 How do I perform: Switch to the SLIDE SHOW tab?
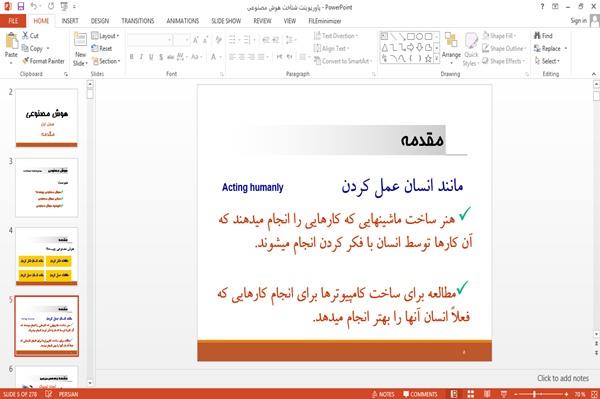(226, 21)
